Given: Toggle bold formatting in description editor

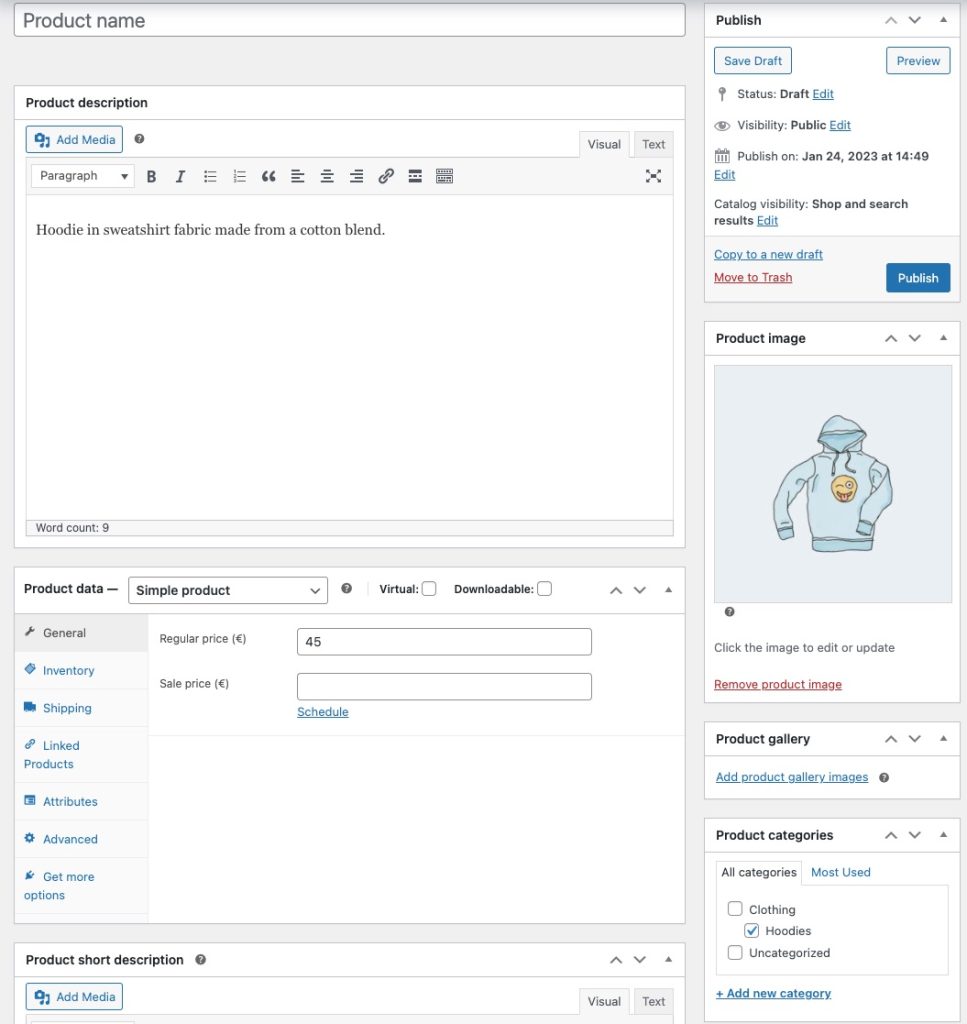Looking at the screenshot, I should [151, 176].
